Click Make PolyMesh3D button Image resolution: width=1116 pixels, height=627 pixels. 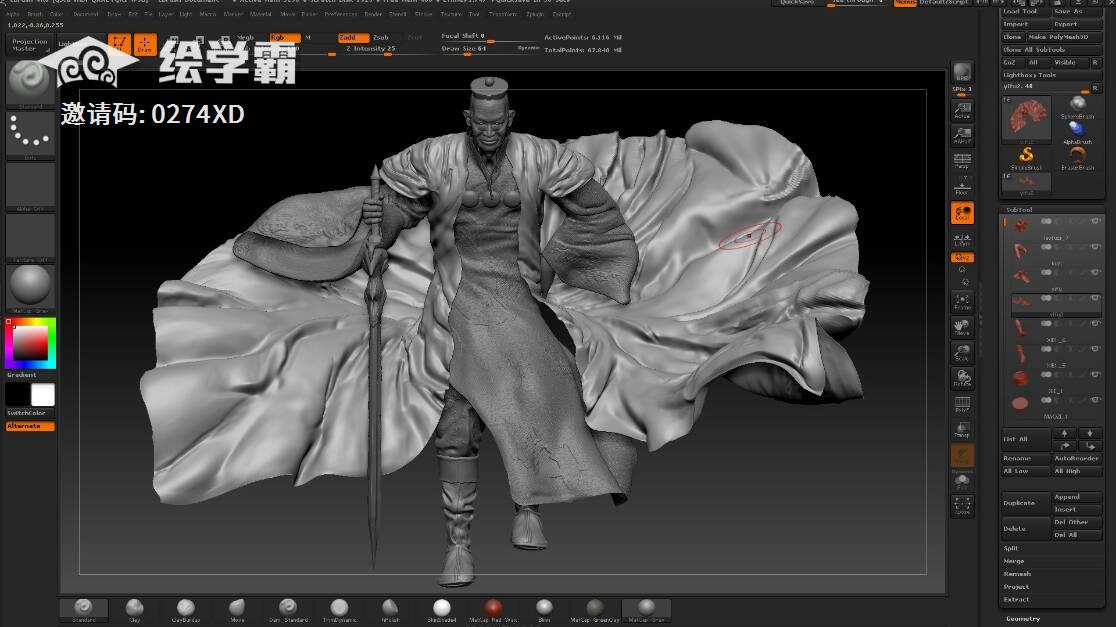click(1064, 37)
